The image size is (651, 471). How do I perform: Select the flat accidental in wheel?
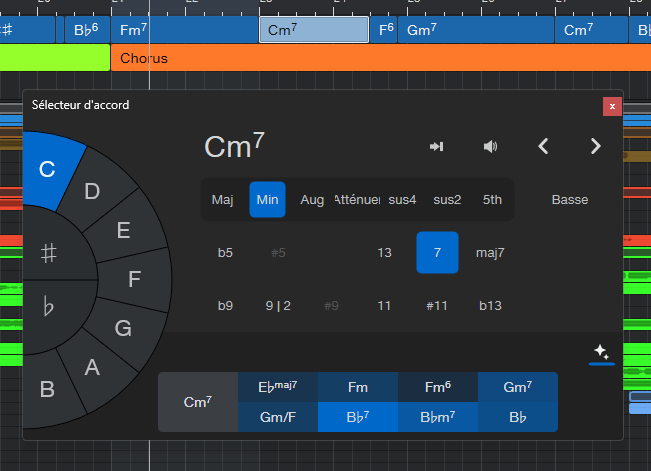[48, 306]
